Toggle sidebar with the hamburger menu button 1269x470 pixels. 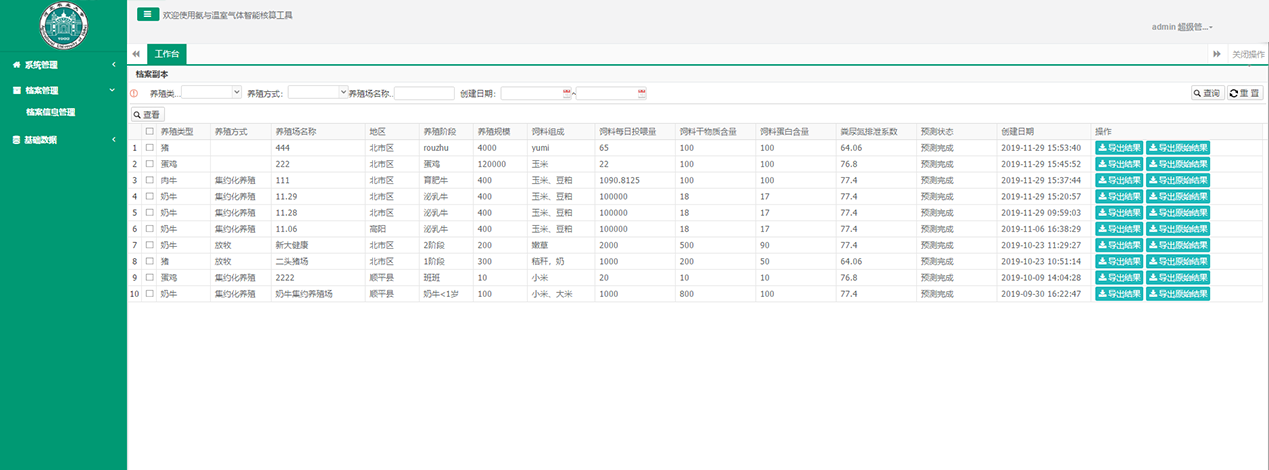[x=147, y=15]
